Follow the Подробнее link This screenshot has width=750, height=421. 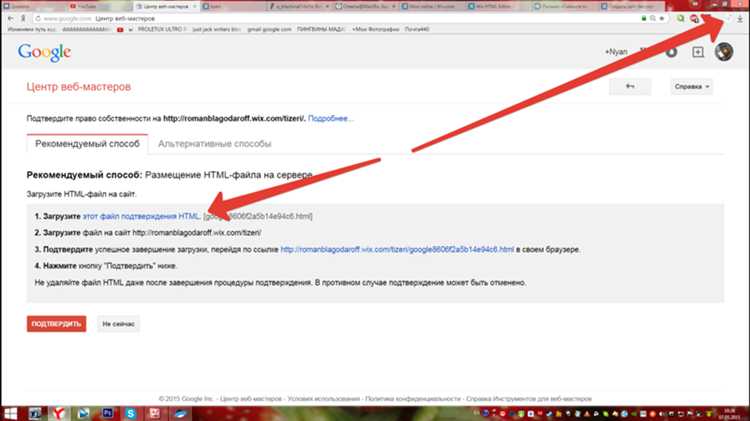pos(331,118)
